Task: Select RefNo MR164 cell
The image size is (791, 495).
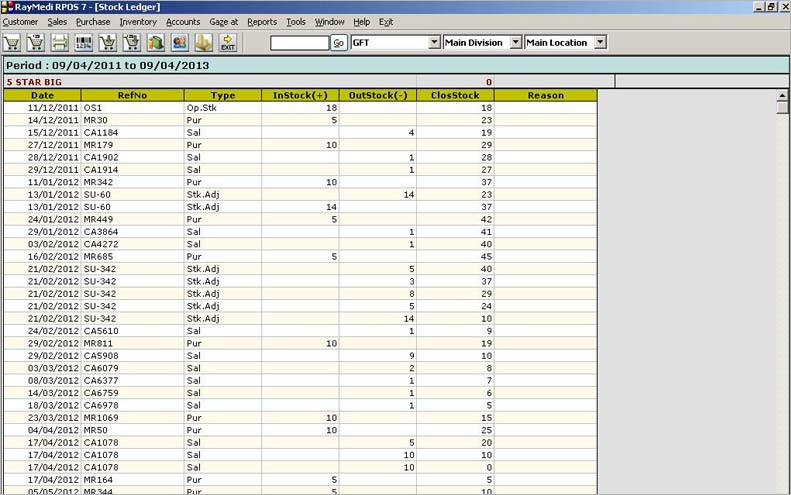Action: pos(133,479)
